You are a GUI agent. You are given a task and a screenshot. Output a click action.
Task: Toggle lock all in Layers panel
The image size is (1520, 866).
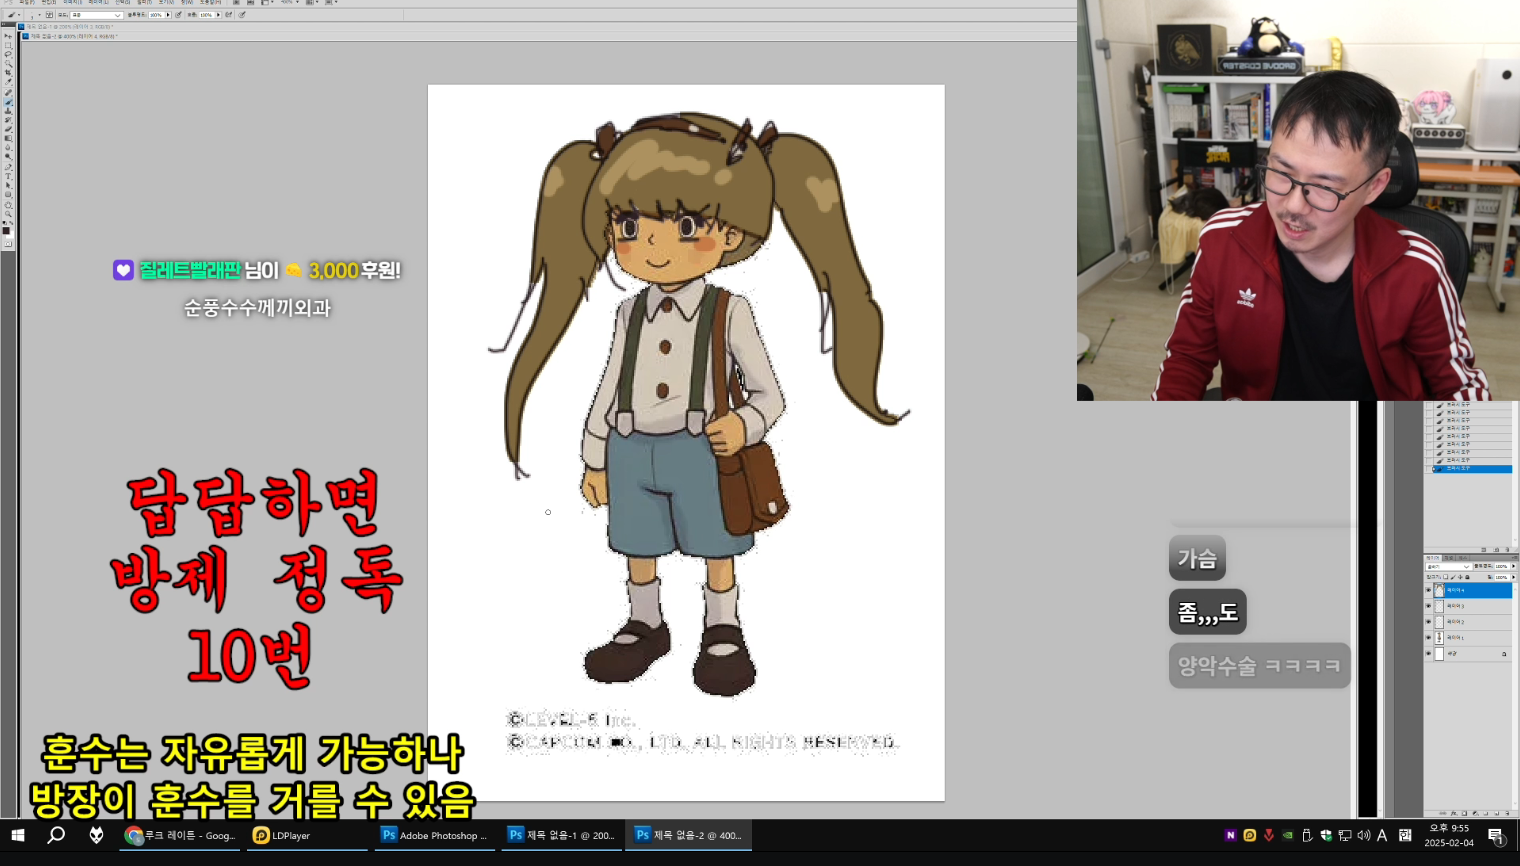tap(1467, 577)
